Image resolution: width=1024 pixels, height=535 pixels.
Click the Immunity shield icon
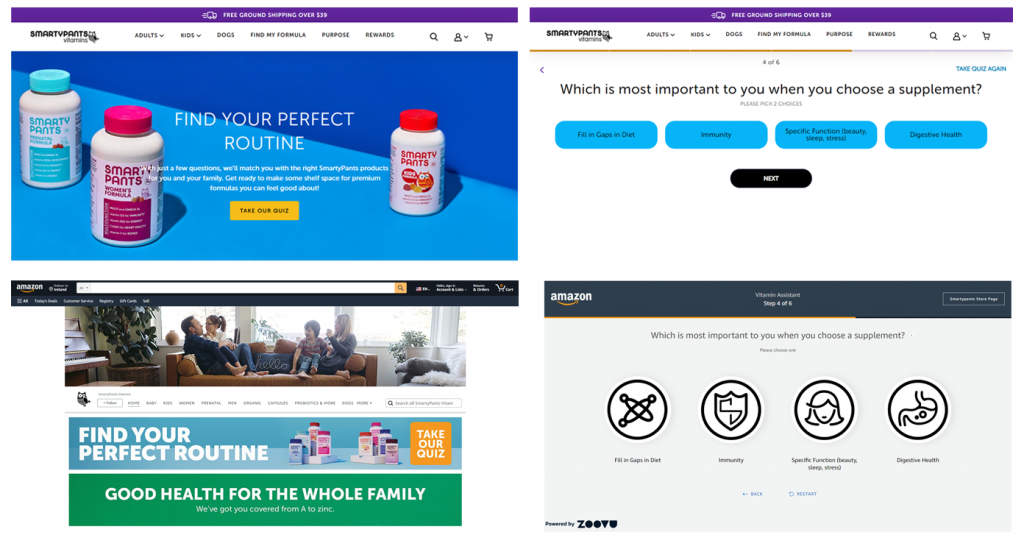click(731, 410)
